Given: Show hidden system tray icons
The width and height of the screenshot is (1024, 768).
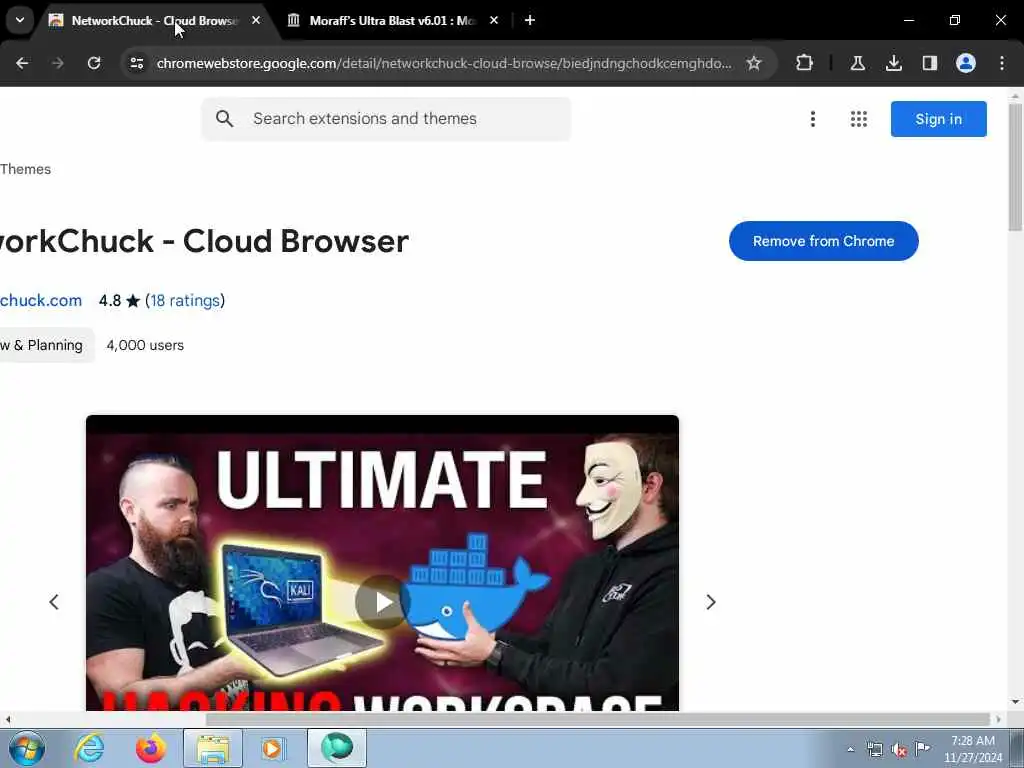Looking at the screenshot, I should pyautogui.click(x=850, y=750).
